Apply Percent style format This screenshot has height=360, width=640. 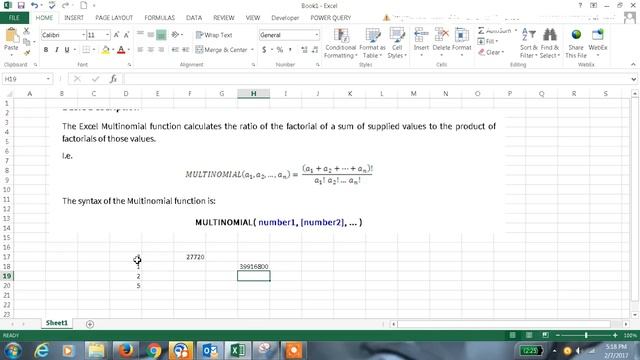[280, 50]
